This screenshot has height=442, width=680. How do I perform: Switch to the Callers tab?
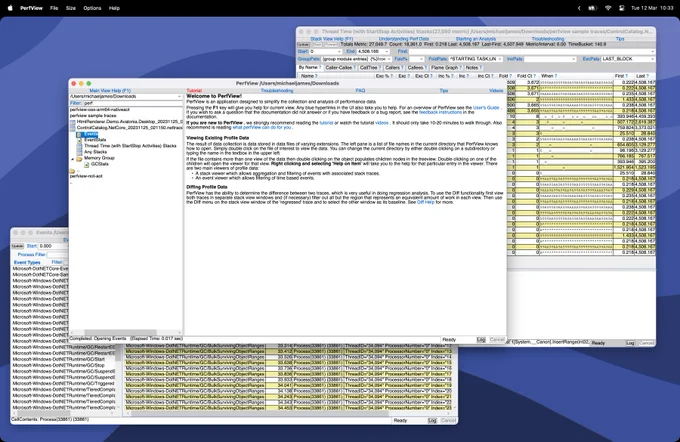pyautogui.click(x=394, y=68)
